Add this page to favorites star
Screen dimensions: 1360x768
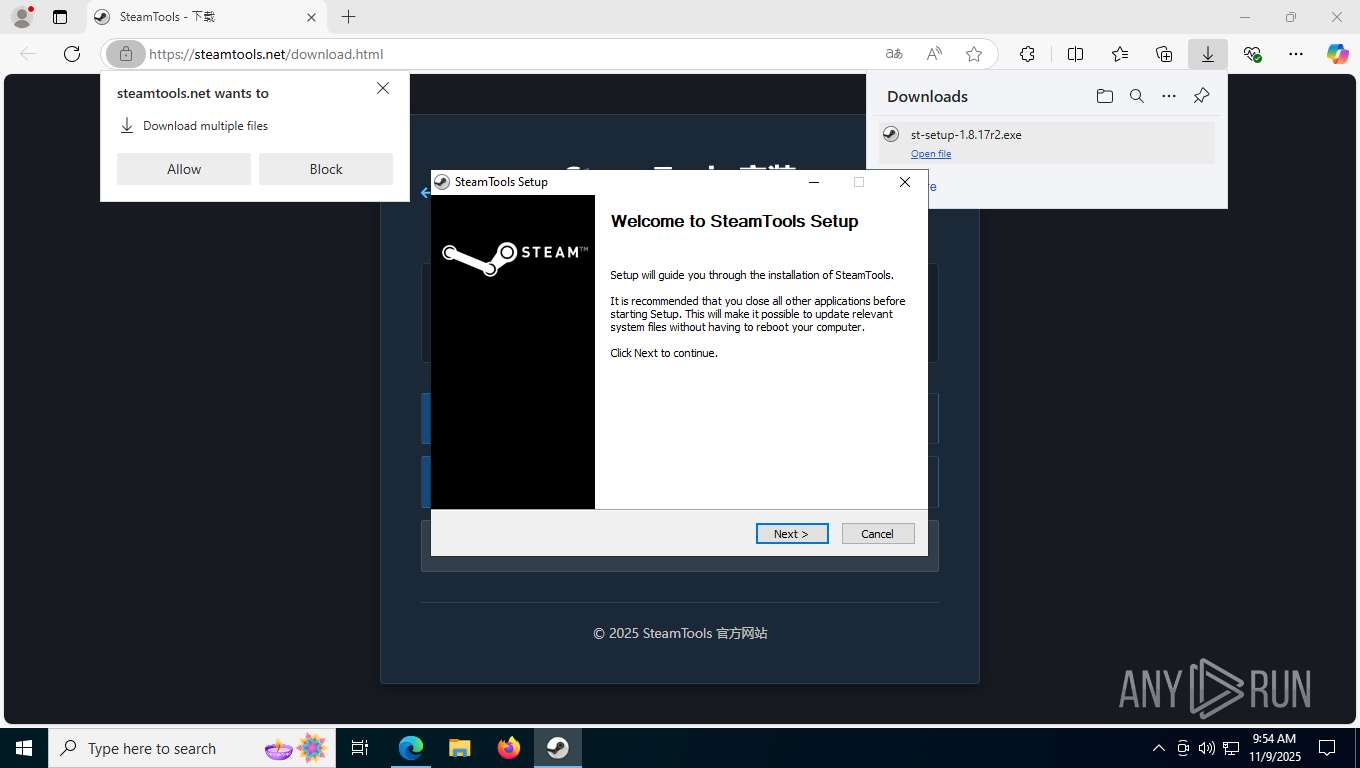(974, 54)
